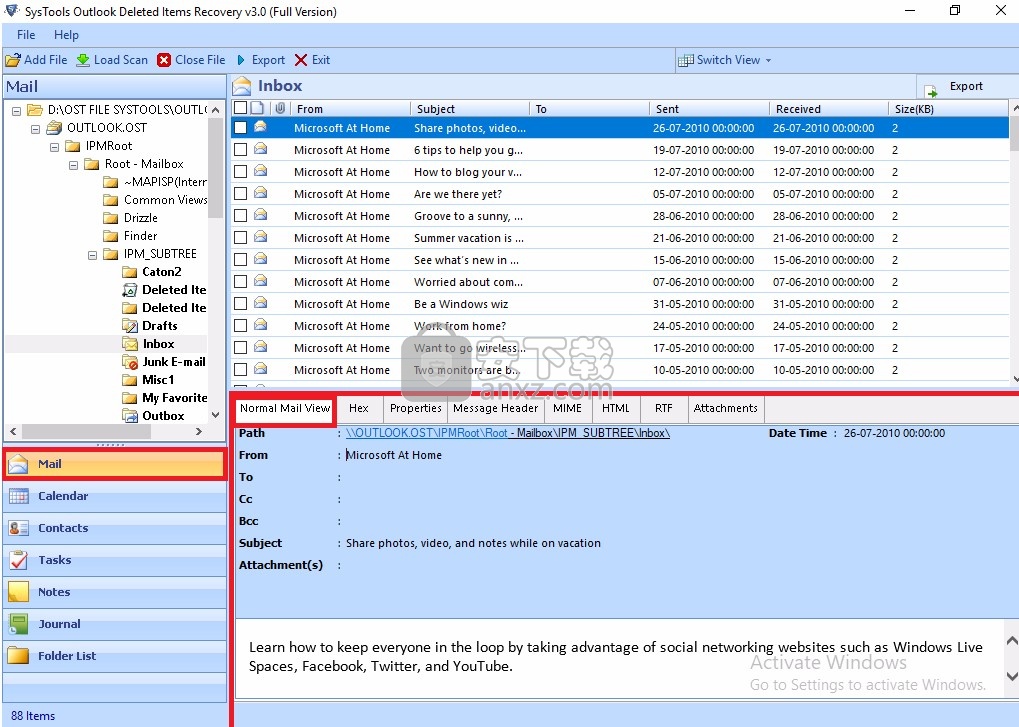Screen dimensions: 1019x727
Task: Switch to the Properties tab
Action: [x=416, y=408]
